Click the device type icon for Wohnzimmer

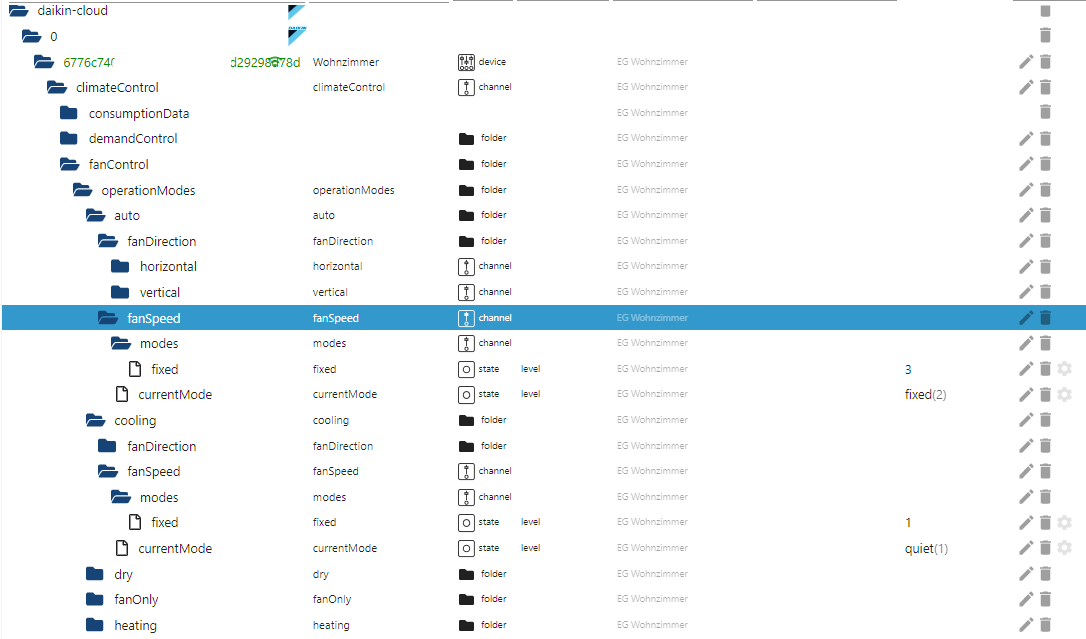(x=466, y=62)
